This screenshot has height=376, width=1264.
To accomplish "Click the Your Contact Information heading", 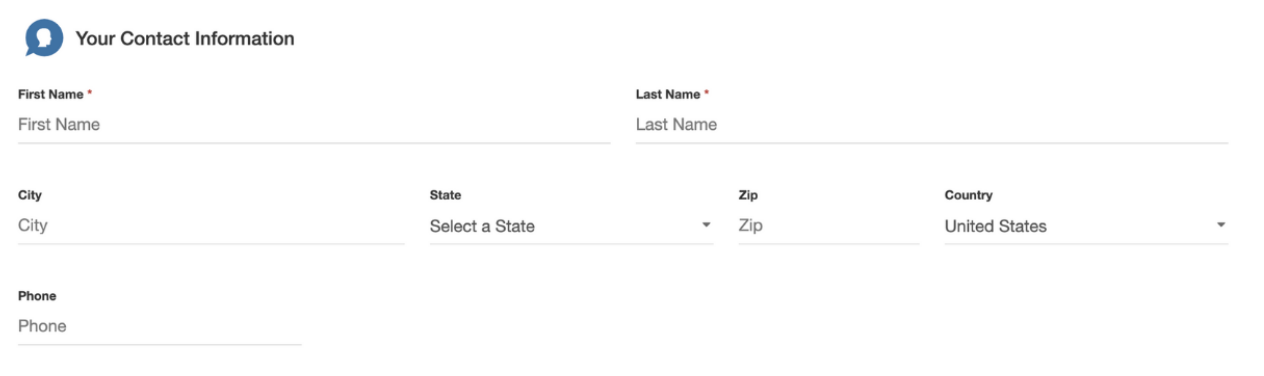I will tap(185, 39).
